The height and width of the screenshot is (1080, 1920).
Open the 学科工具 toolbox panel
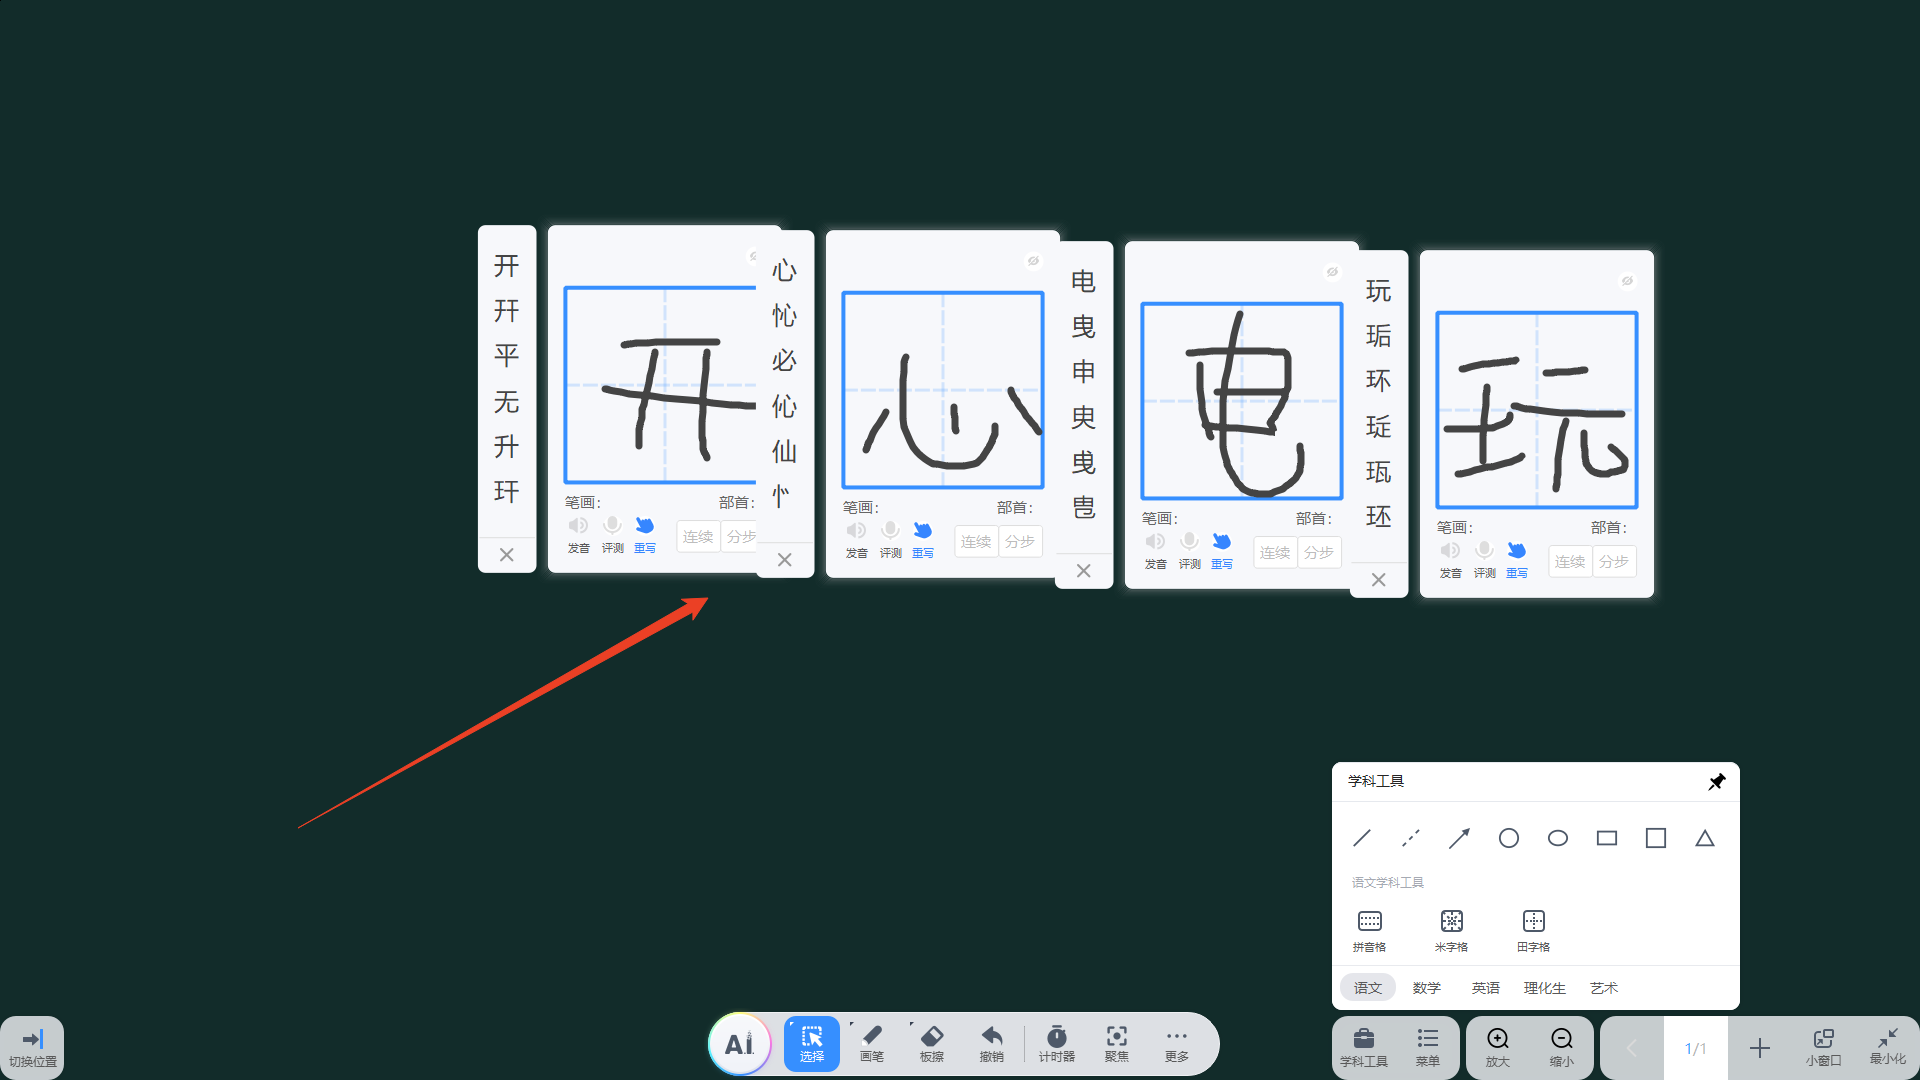coord(1363,1046)
